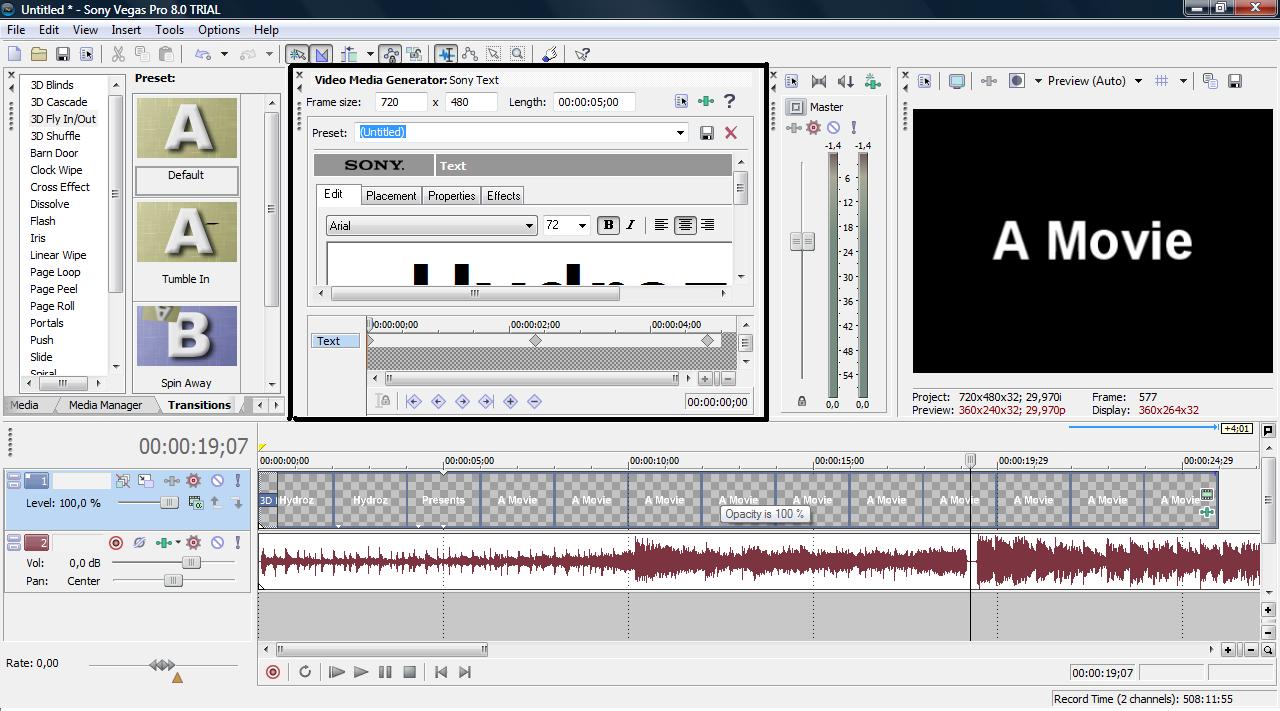Open Master bus FX gear icon
Viewport: 1280px width, 711px height.
click(814, 127)
